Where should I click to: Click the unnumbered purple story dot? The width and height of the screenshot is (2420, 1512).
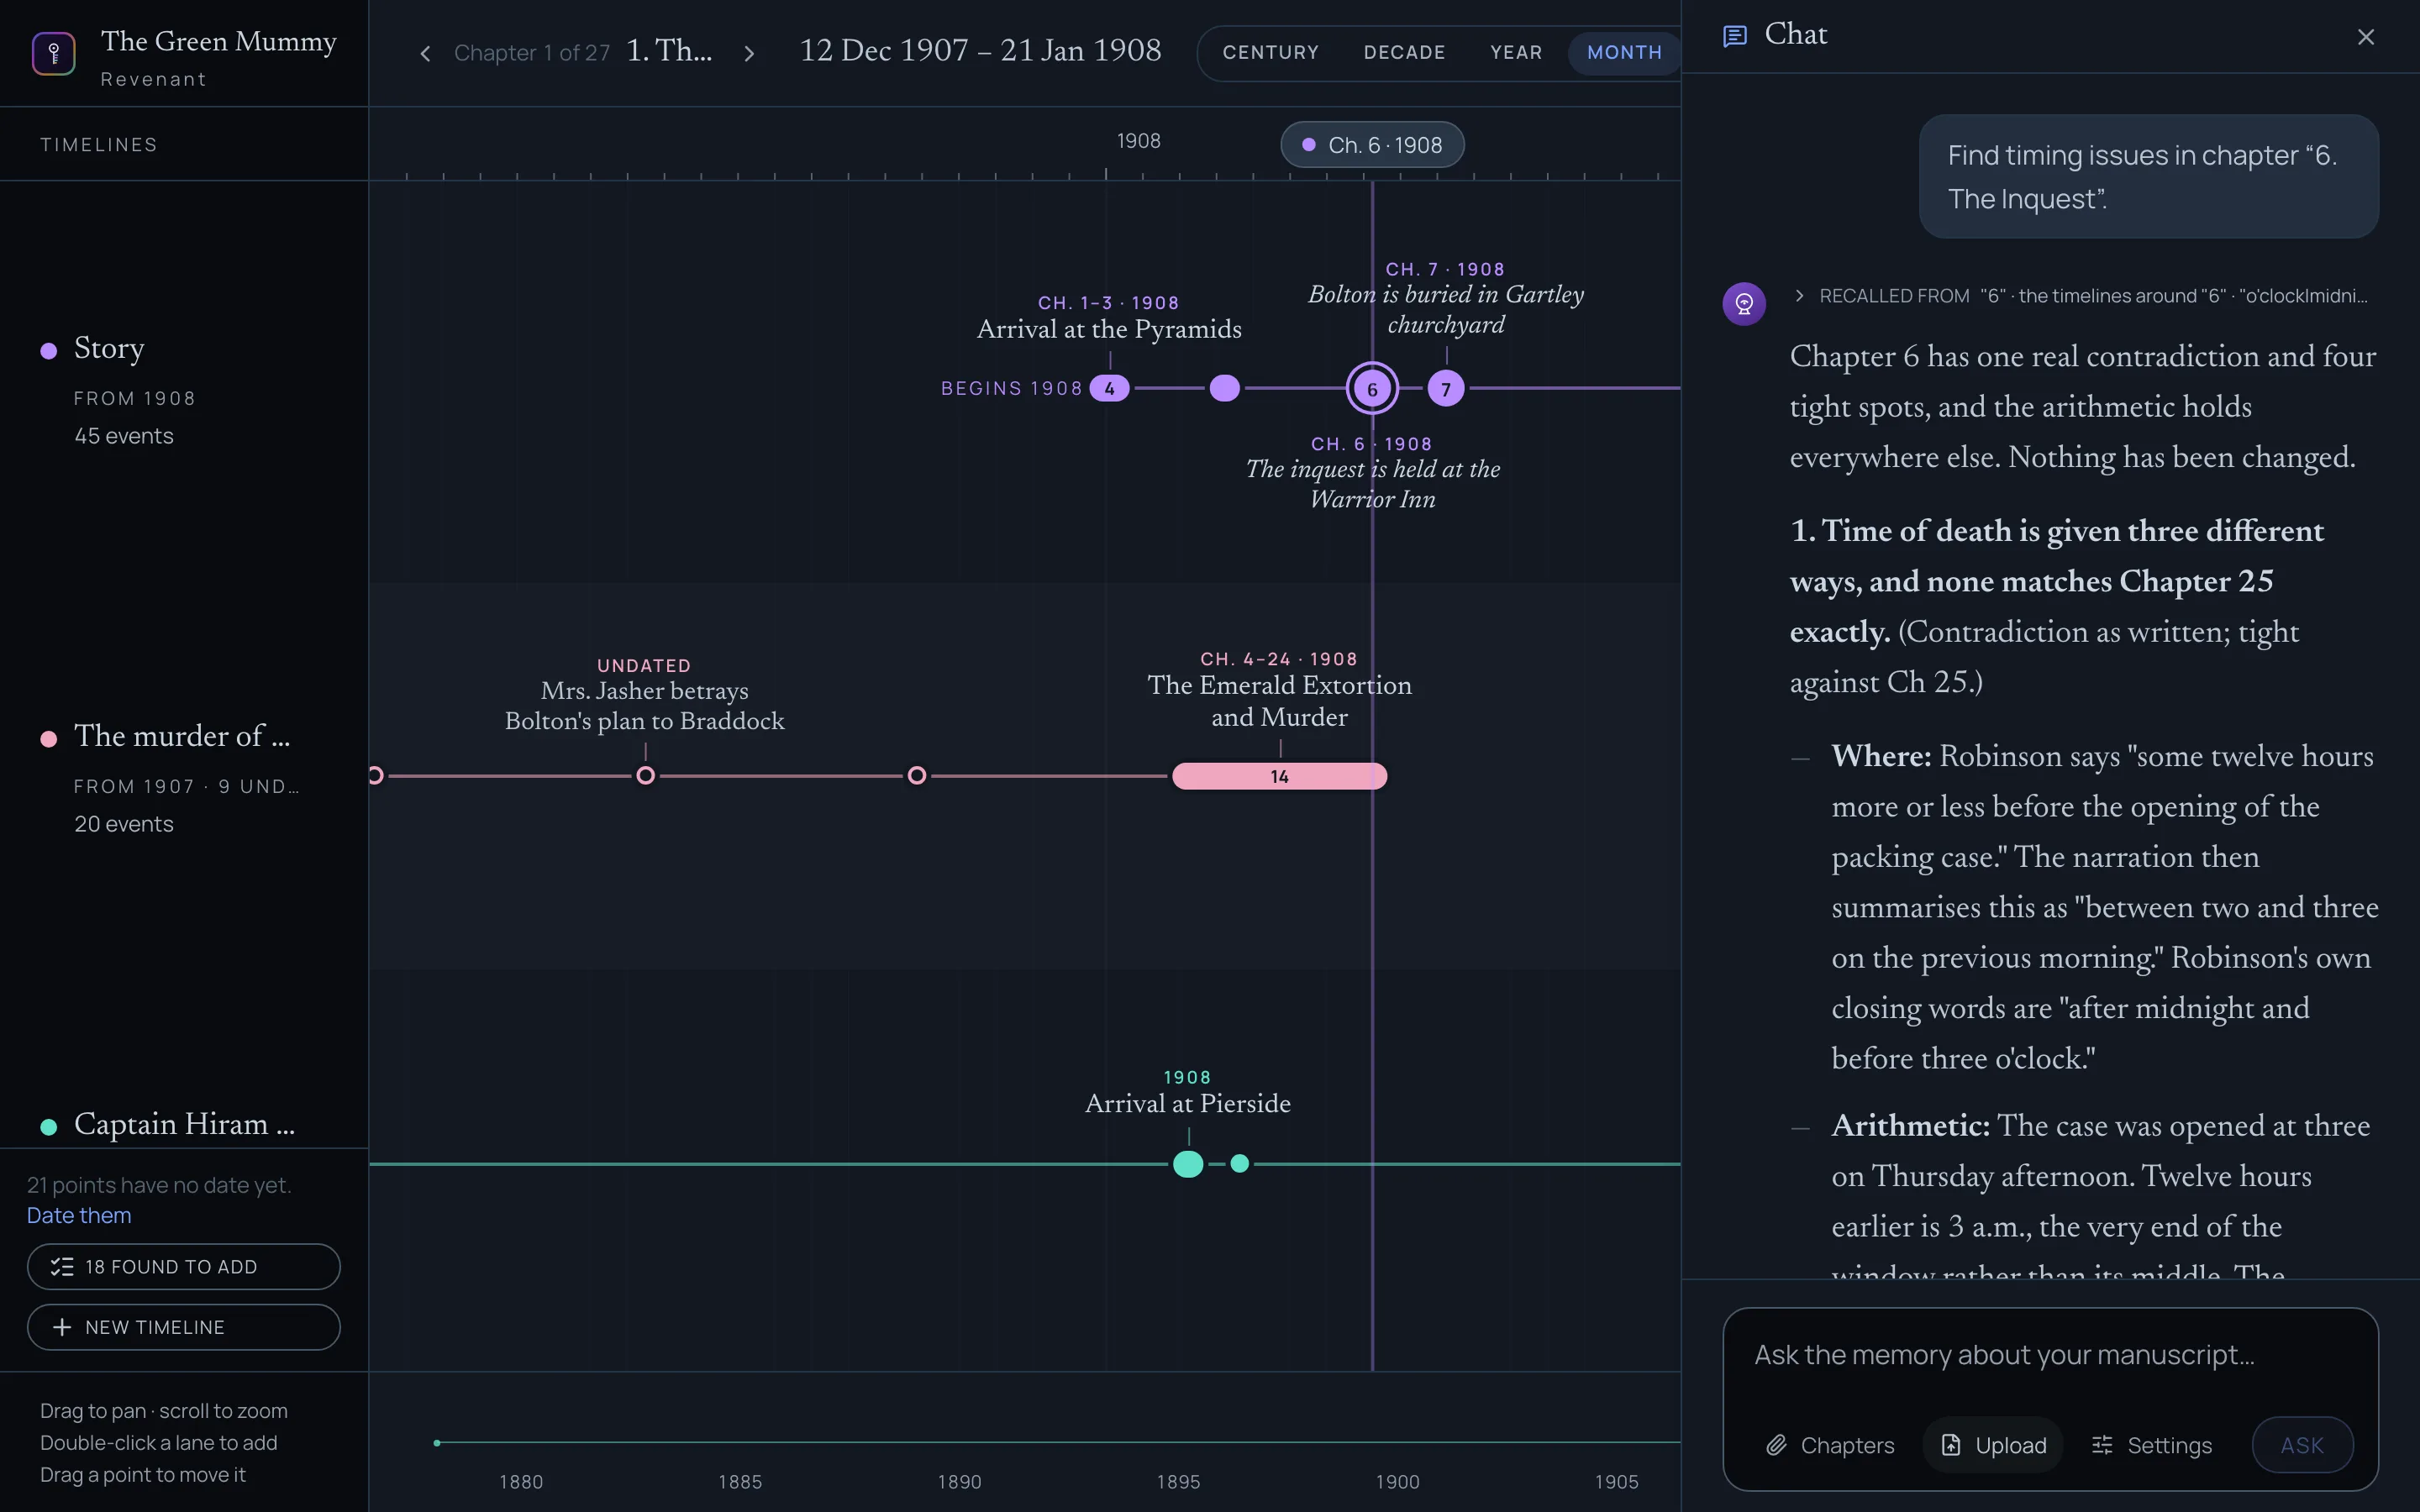[x=1224, y=388]
